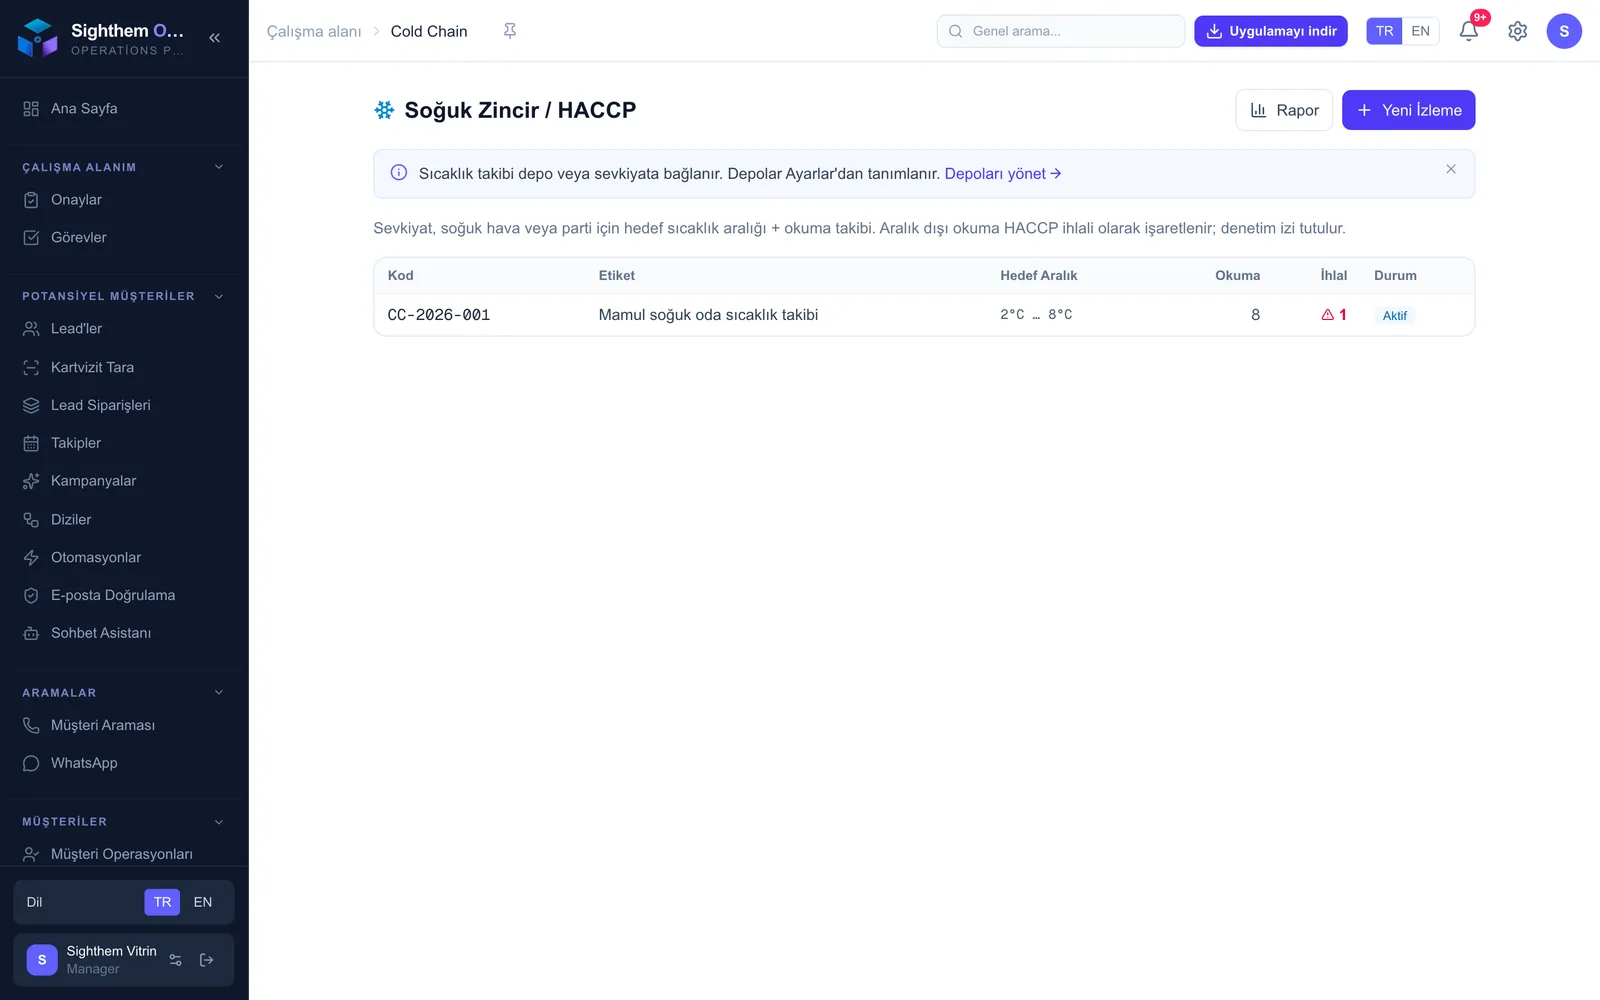Click the Diziler icon
Screen dimensions: 1600x1000
[x=31, y=520]
